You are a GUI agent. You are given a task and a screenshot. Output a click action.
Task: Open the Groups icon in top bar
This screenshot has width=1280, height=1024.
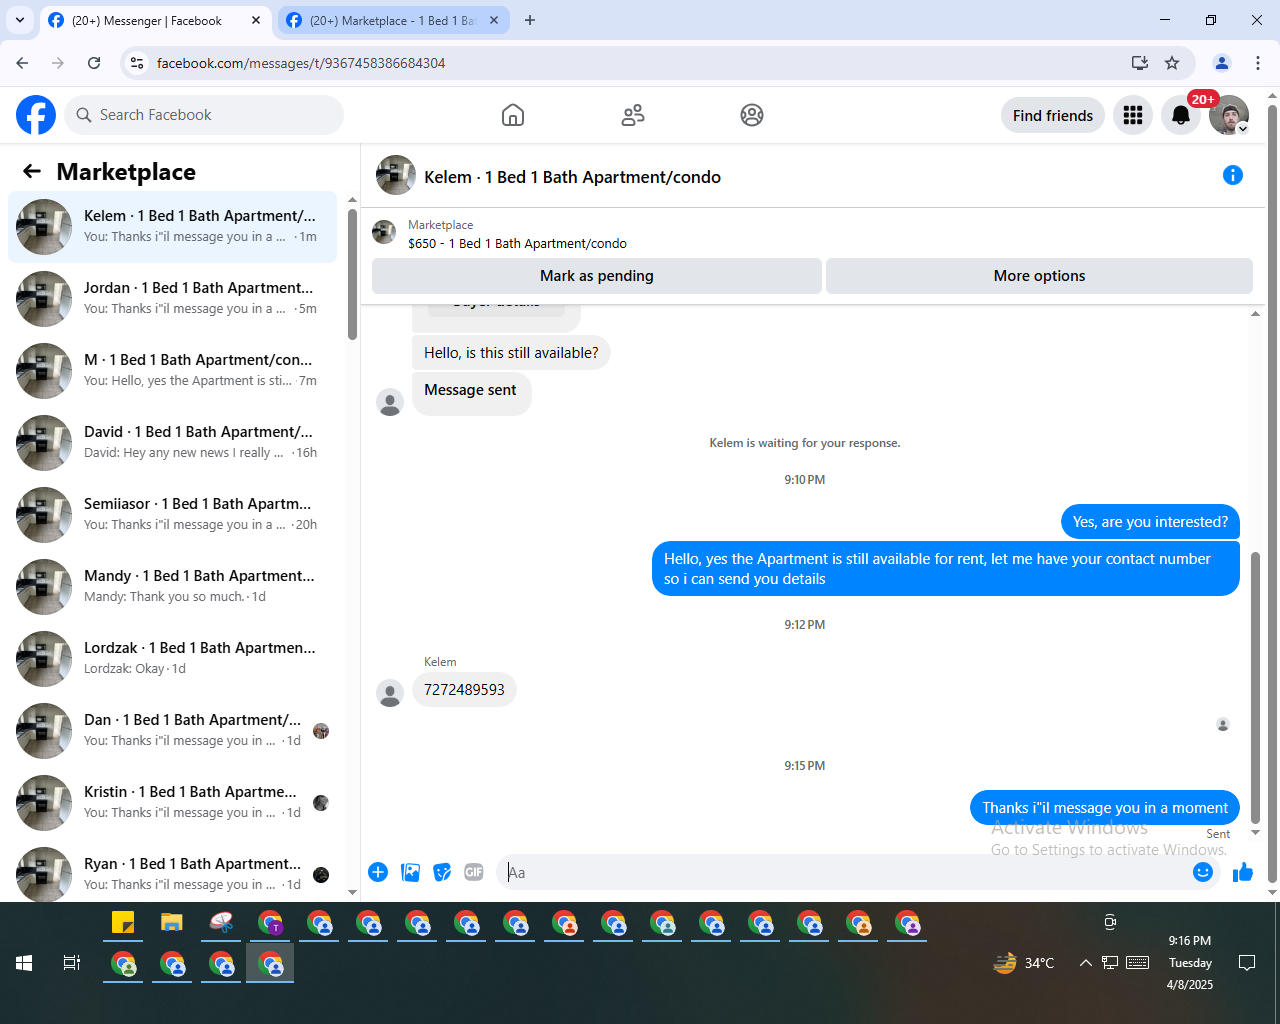coord(752,115)
